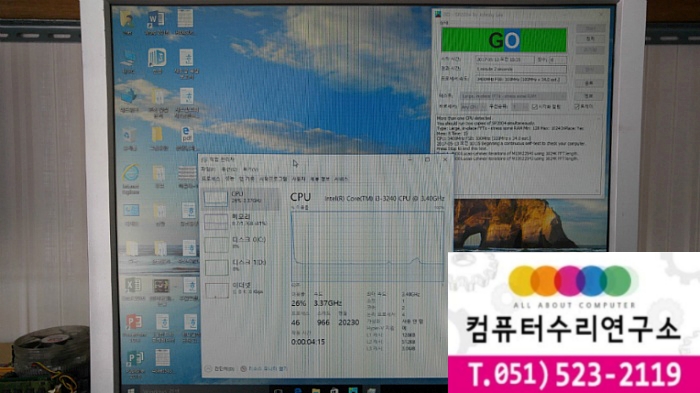Screen dimensions: 700x393
Task: Click the green GO status banner in SP2004
Action: click(x=504, y=40)
